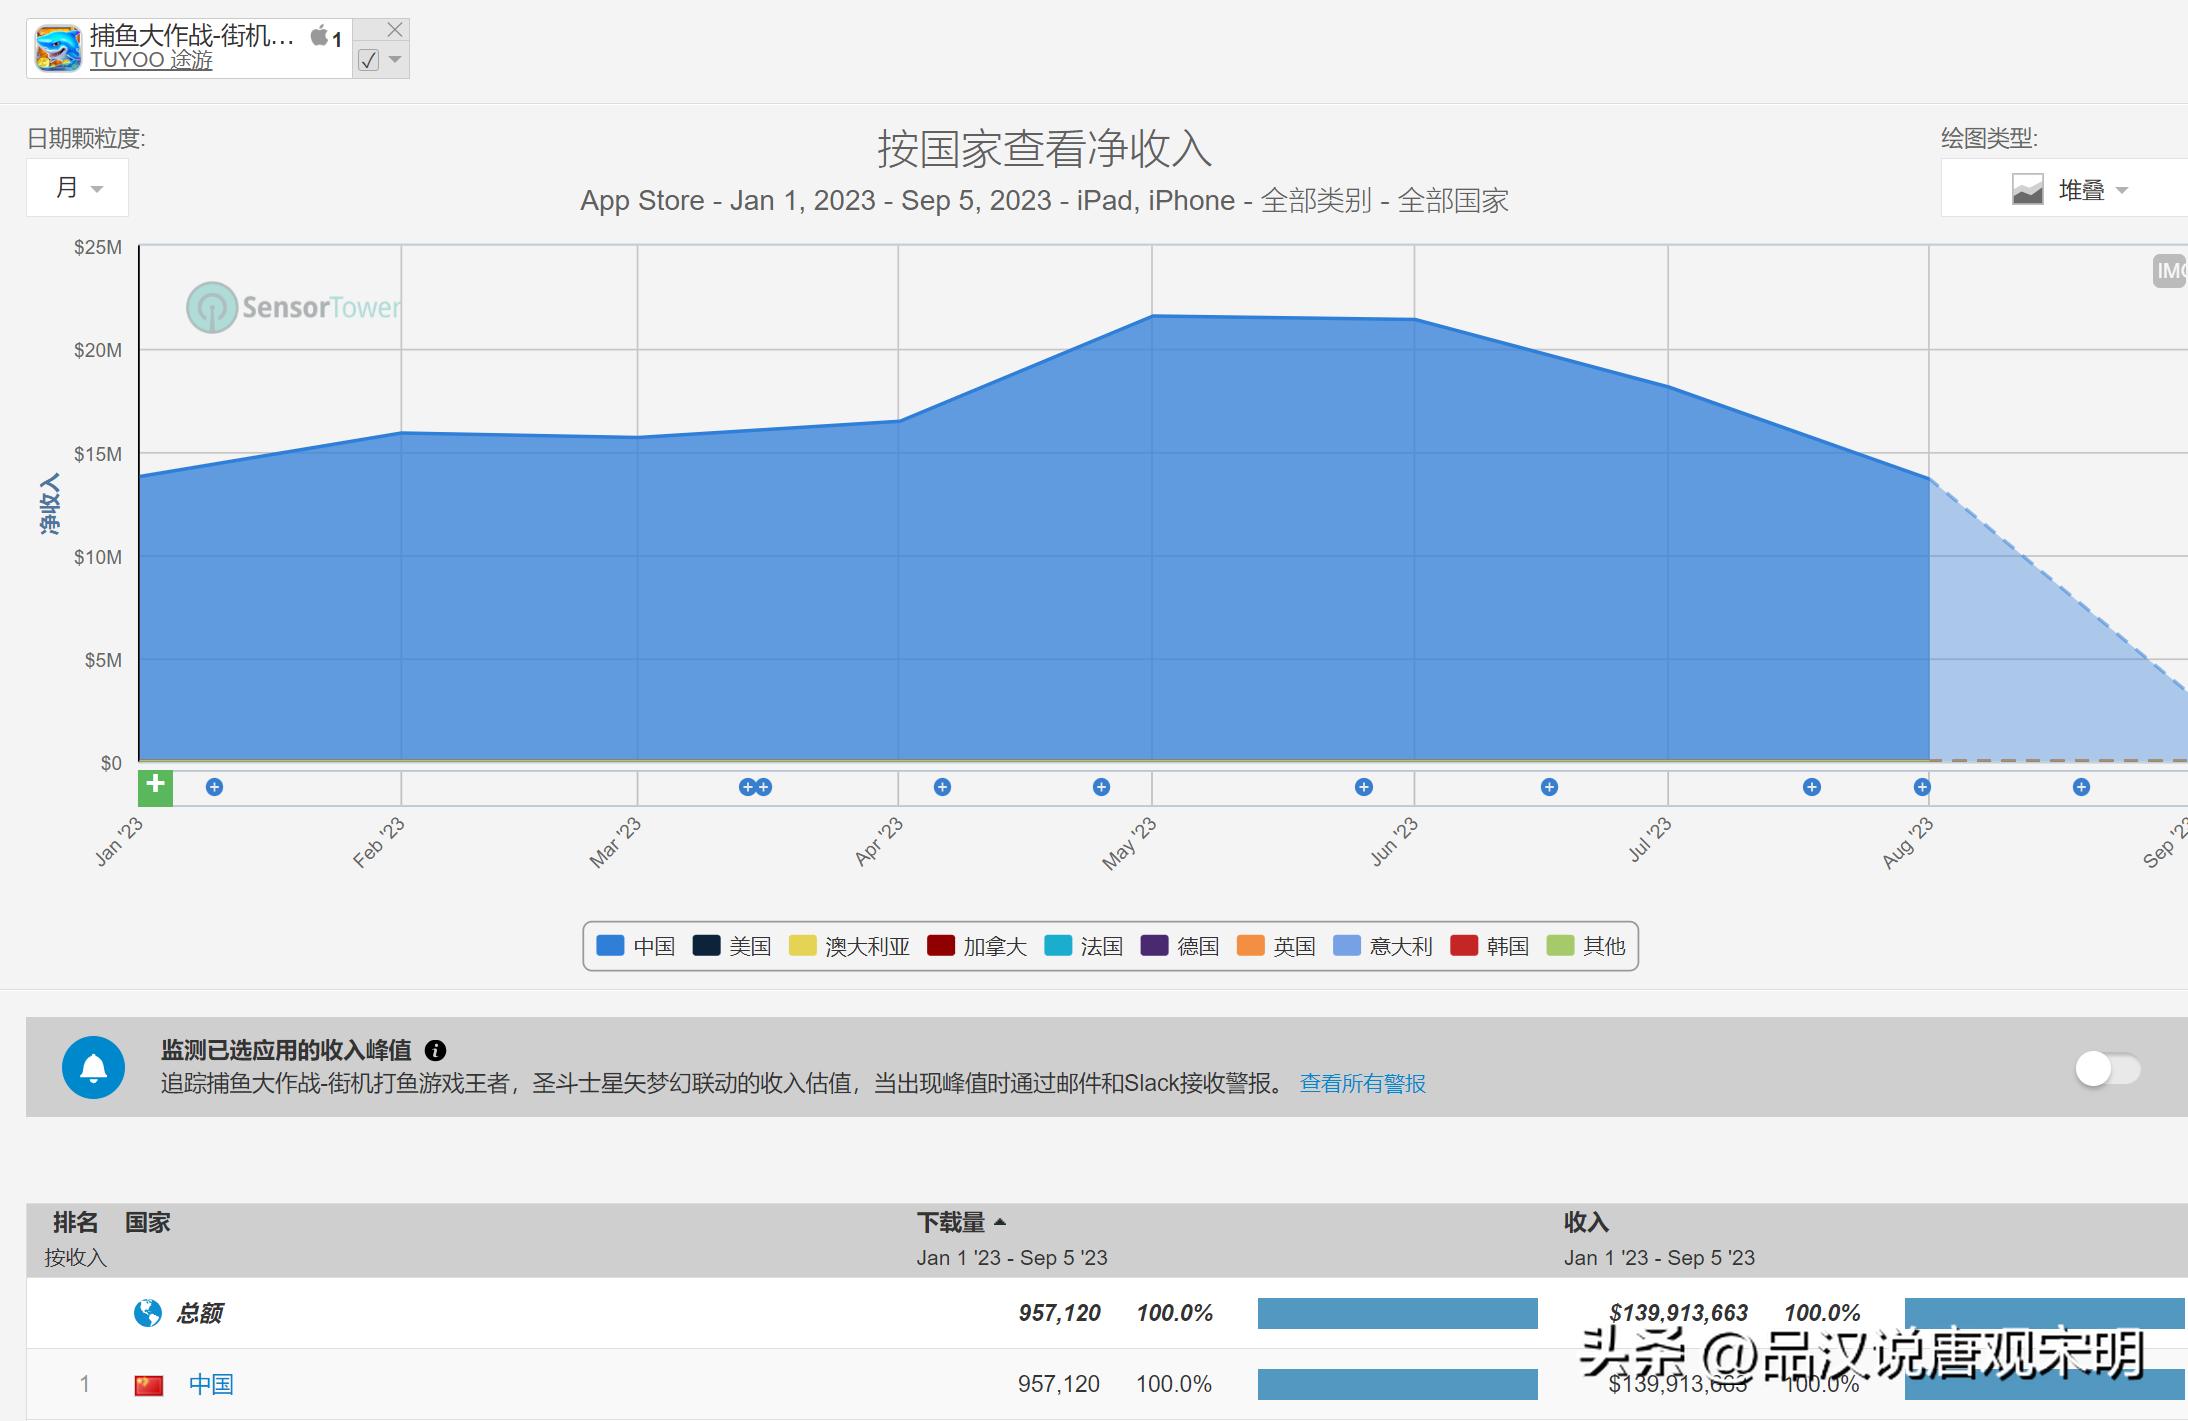Open the 月 date granularity dropdown
2188x1421 pixels.
click(x=77, y=187)
